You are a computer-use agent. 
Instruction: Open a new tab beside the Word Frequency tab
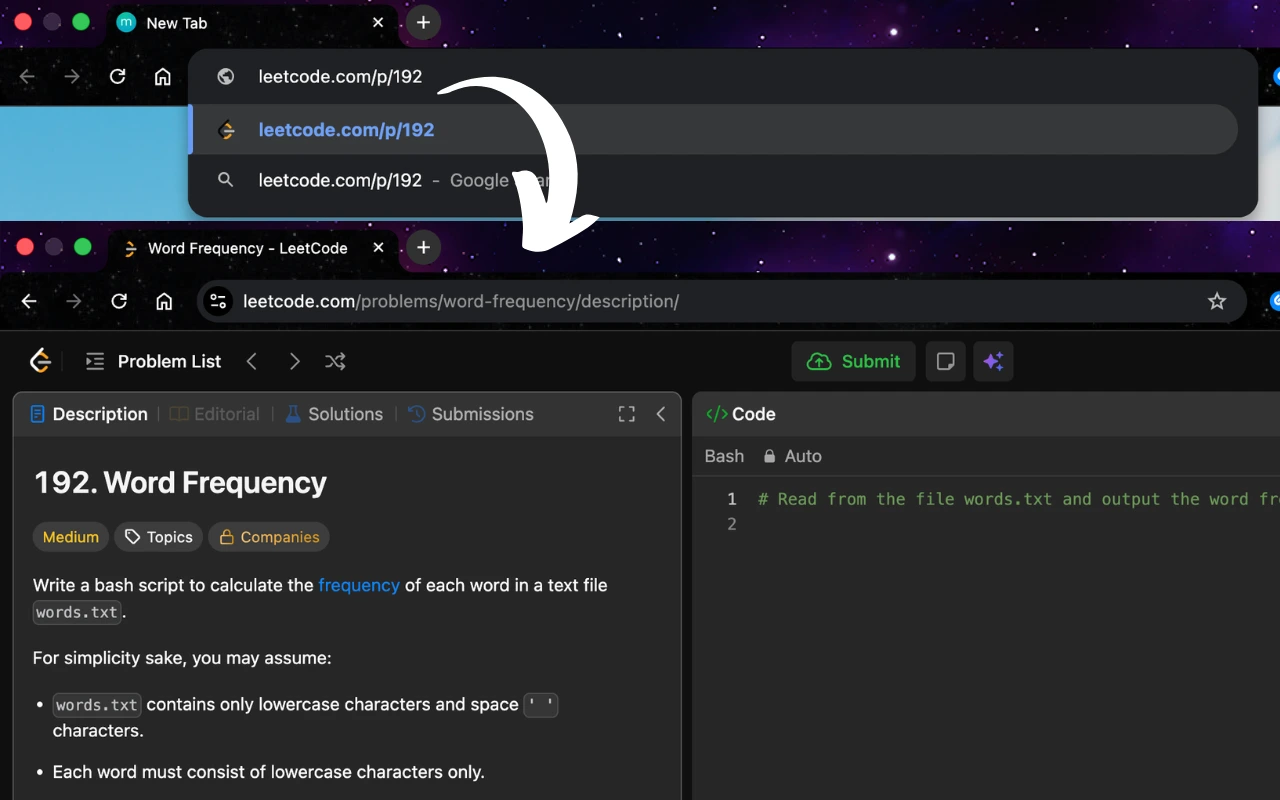[424, 248]
